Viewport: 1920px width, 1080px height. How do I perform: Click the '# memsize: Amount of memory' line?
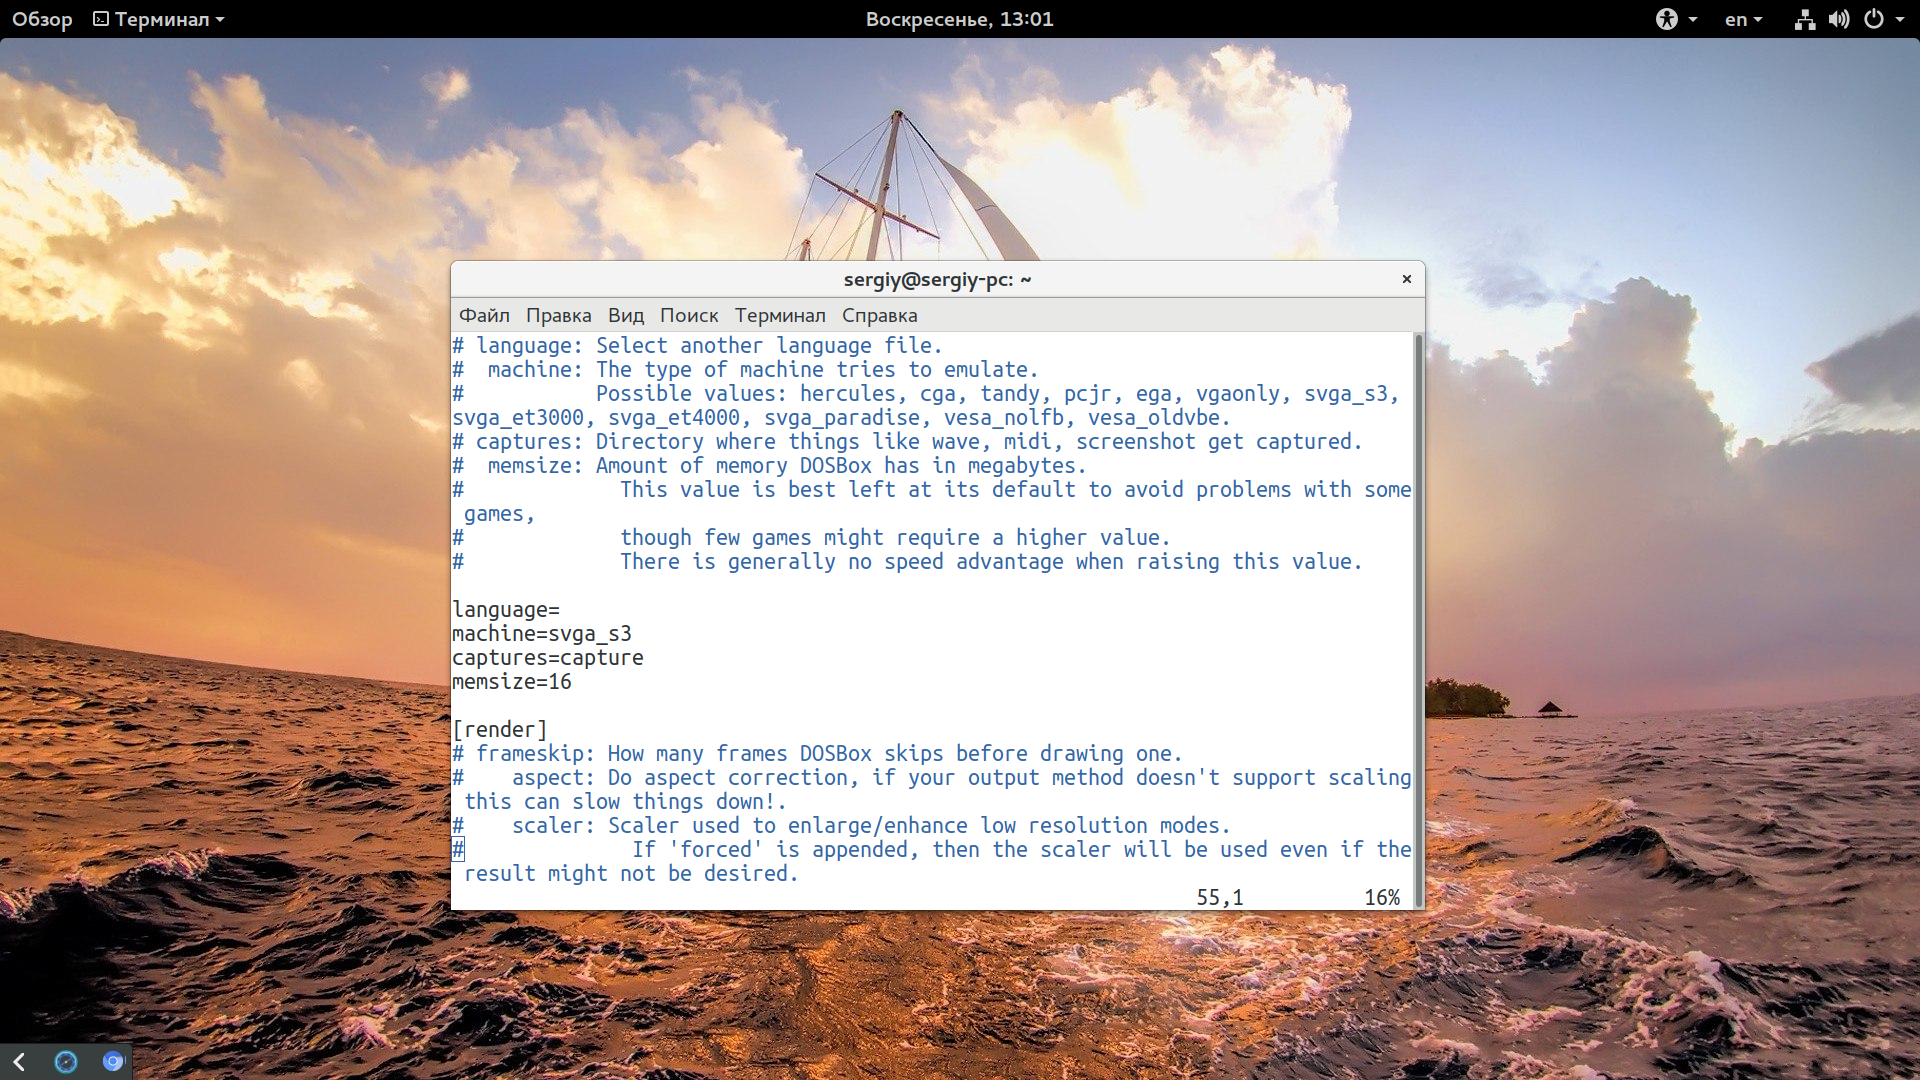tap(769, 466)
